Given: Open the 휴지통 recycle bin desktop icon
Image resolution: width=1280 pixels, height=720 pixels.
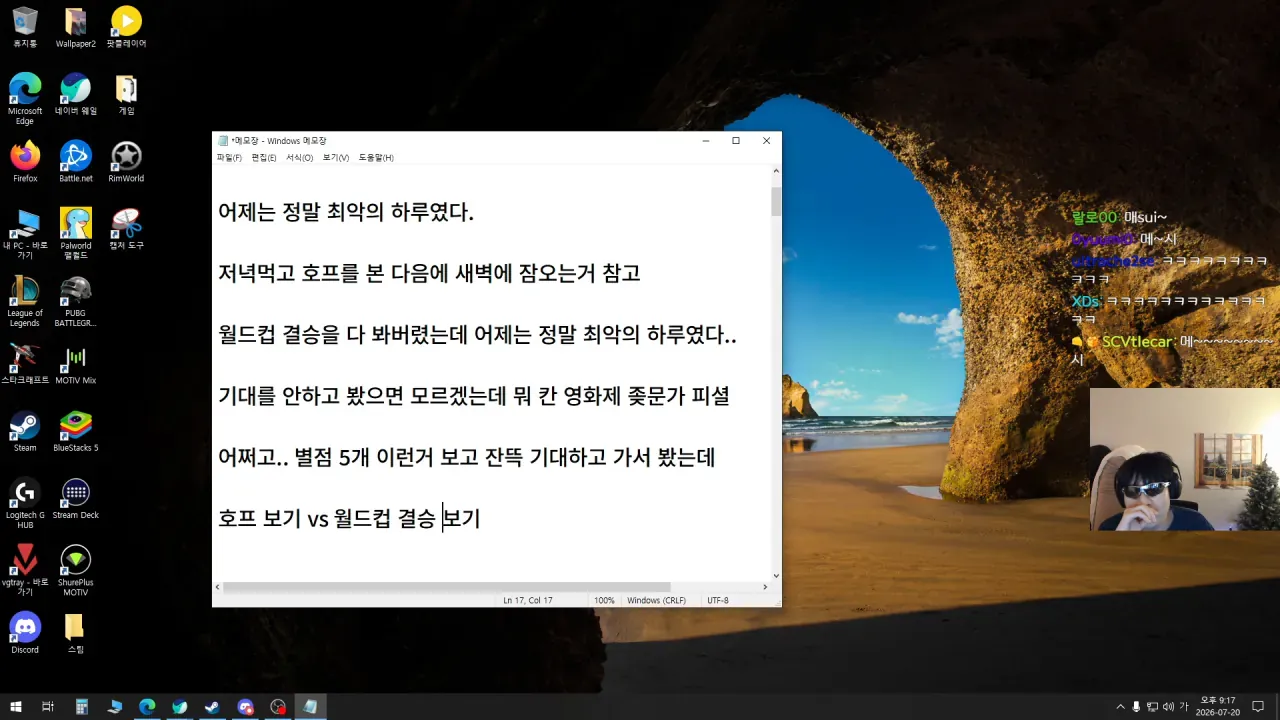Looking at the screenshot, I should [x=25, y=27].
